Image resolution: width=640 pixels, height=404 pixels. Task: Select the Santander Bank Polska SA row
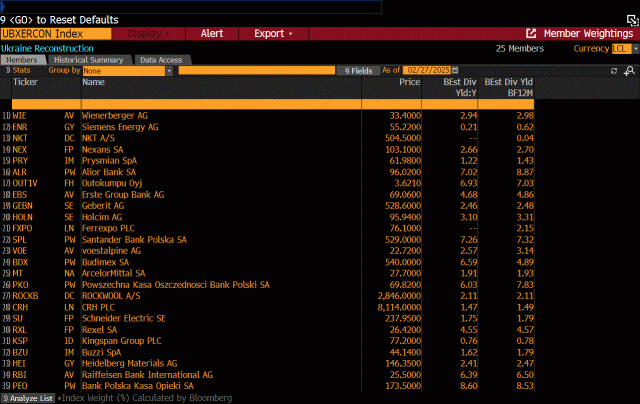(267, 240)
